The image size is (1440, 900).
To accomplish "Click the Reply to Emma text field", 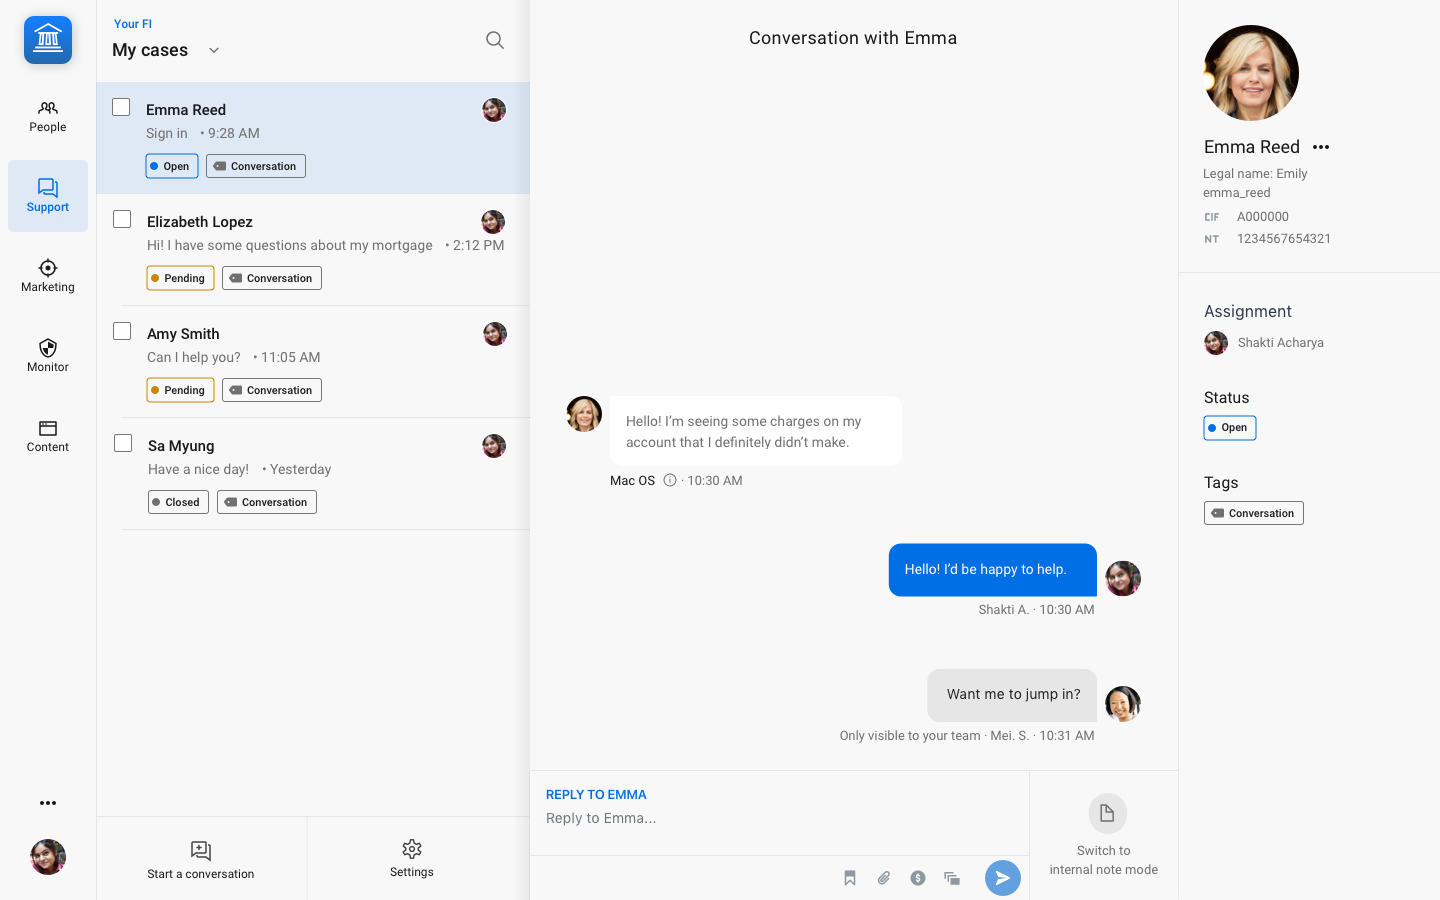I will (780, 818).
